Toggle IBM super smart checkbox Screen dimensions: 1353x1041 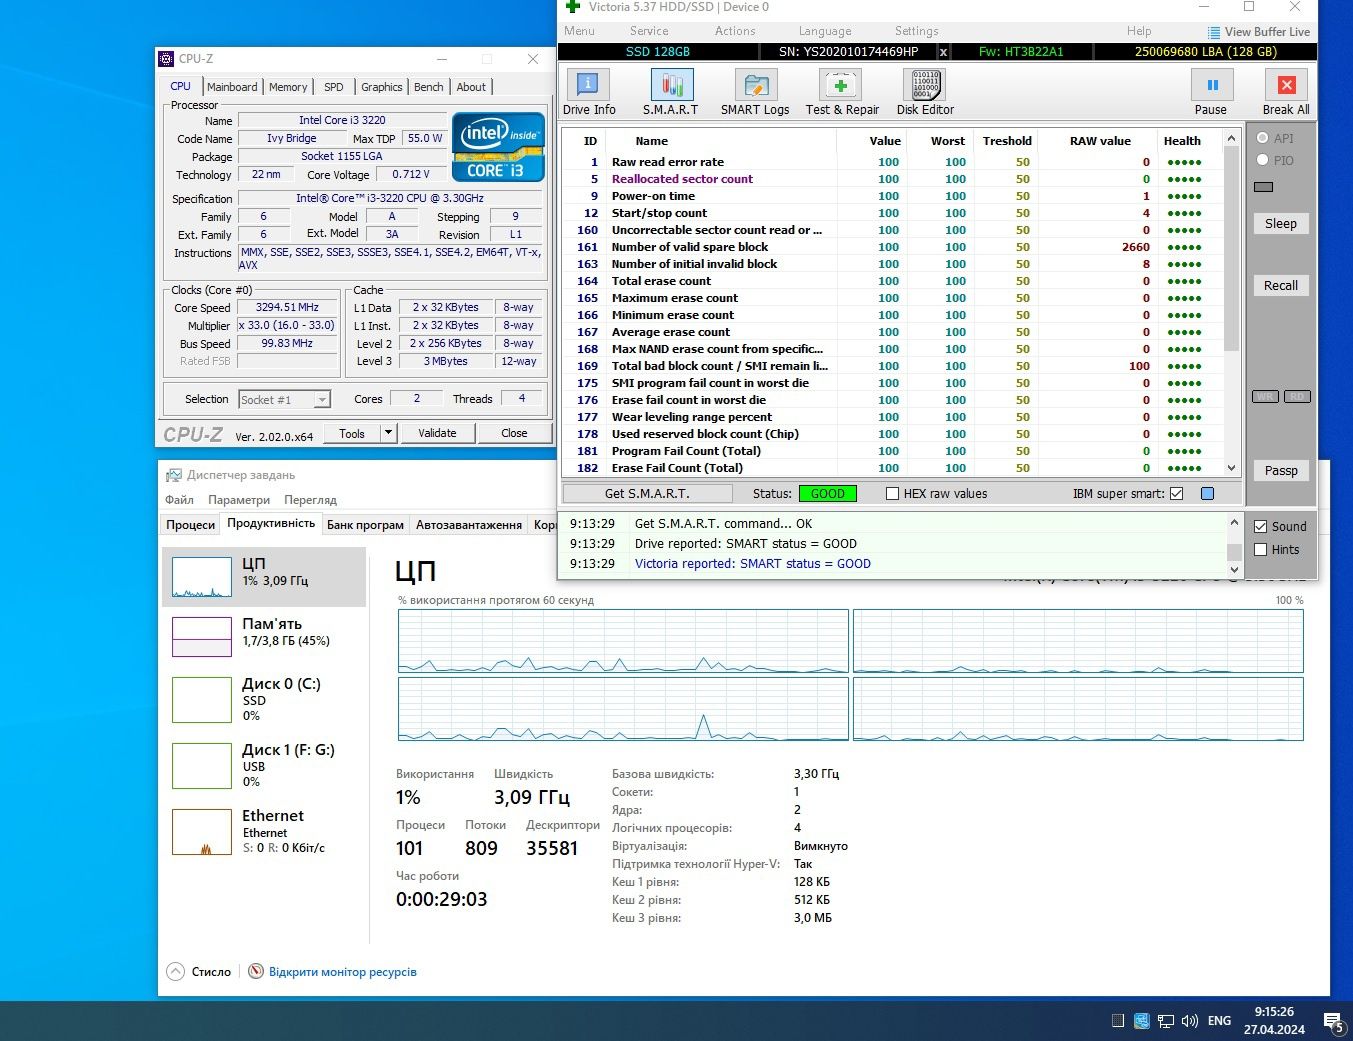1176,493
